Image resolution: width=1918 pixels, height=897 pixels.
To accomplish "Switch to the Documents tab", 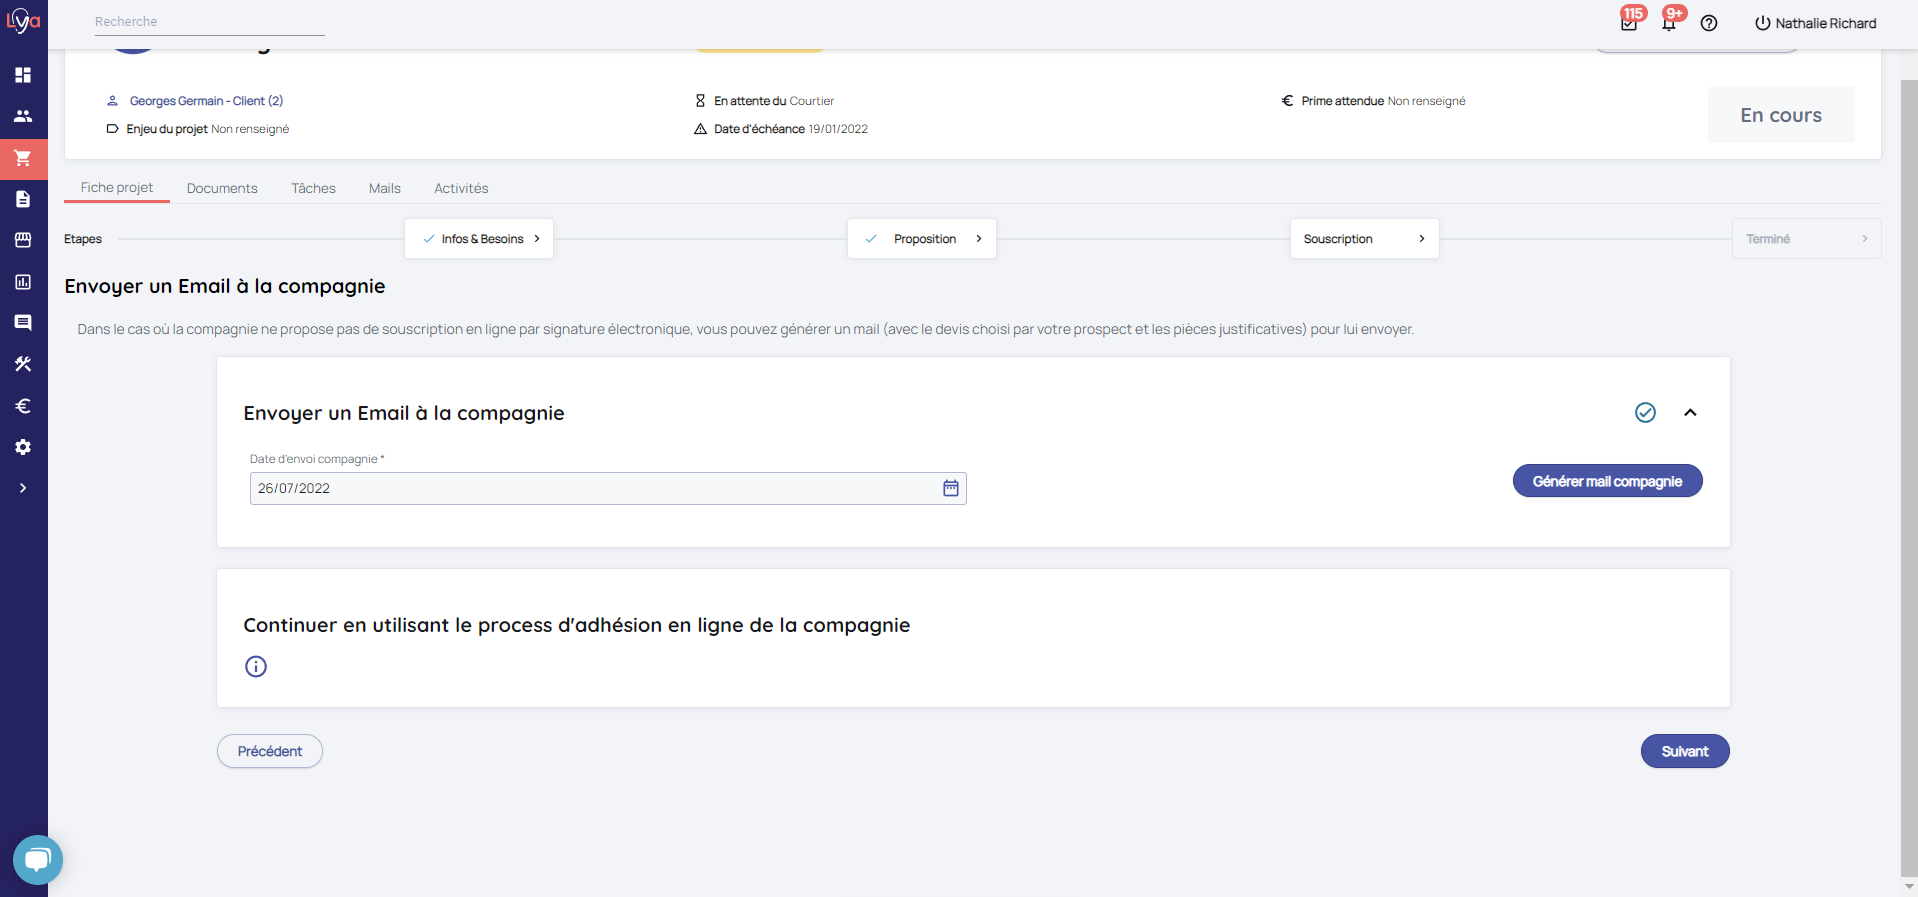I will (x=222, y=188).
